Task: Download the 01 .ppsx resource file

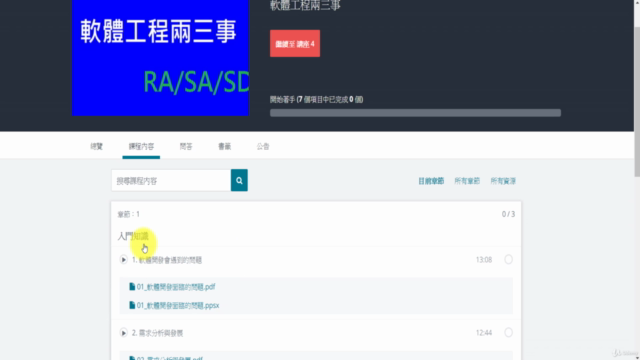Action: point(178,305)
